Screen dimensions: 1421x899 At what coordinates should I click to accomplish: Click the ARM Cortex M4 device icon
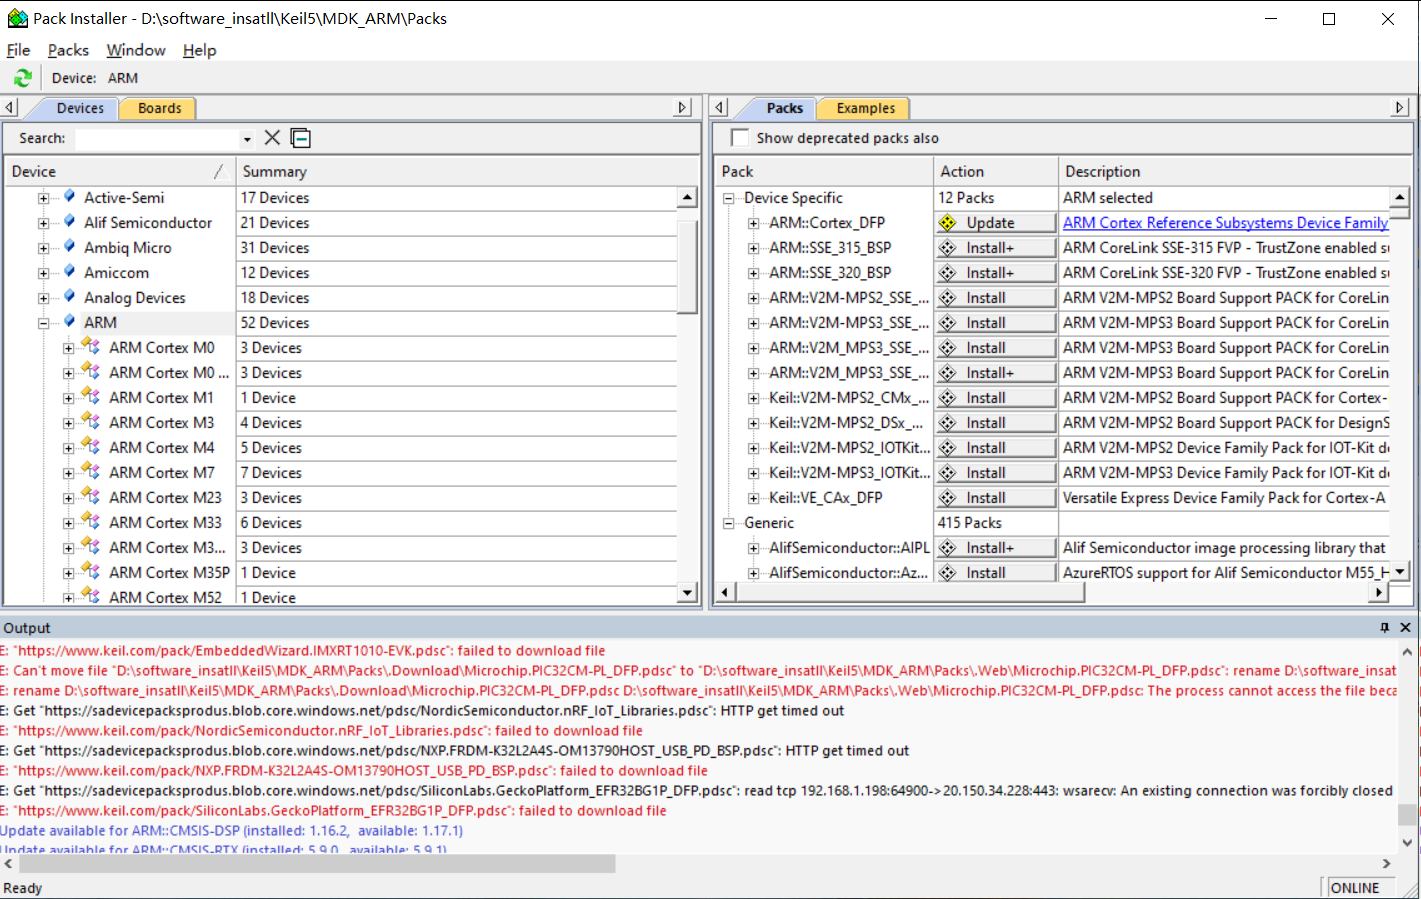[x=91, y=446]
